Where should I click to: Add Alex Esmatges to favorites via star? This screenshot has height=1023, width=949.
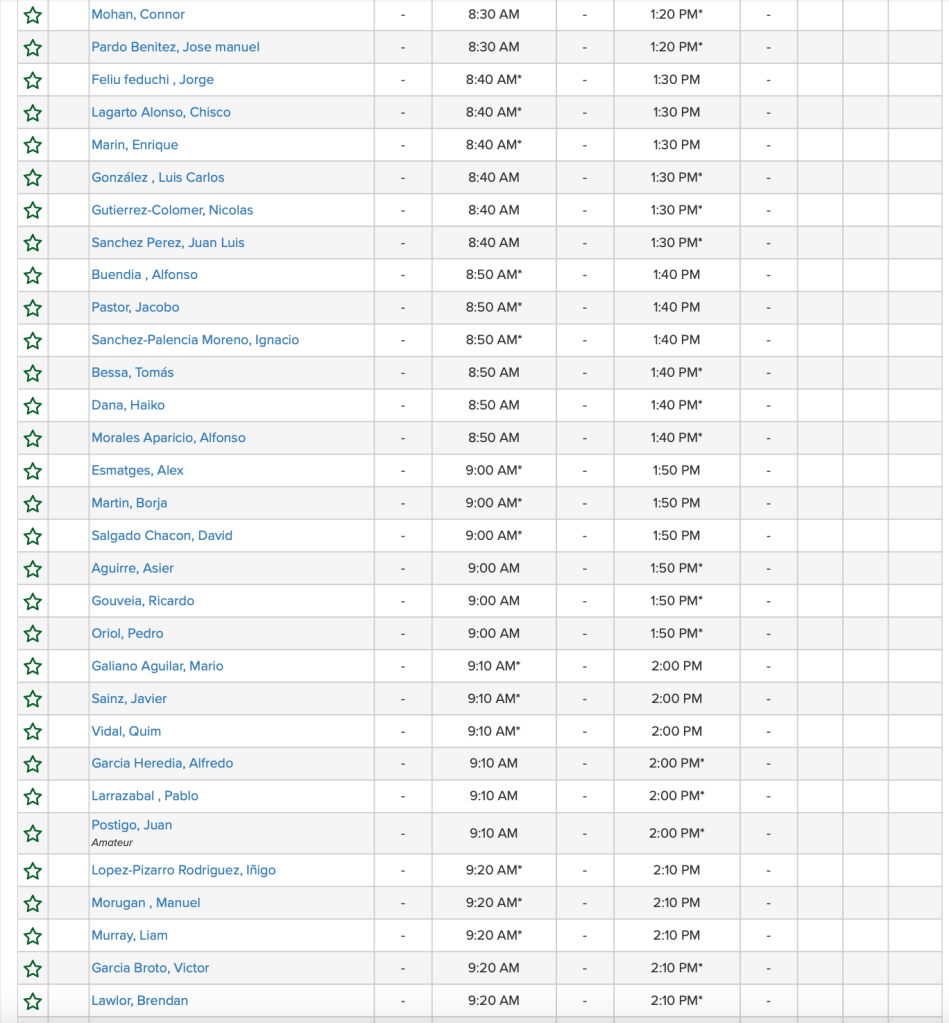point(33,471)
